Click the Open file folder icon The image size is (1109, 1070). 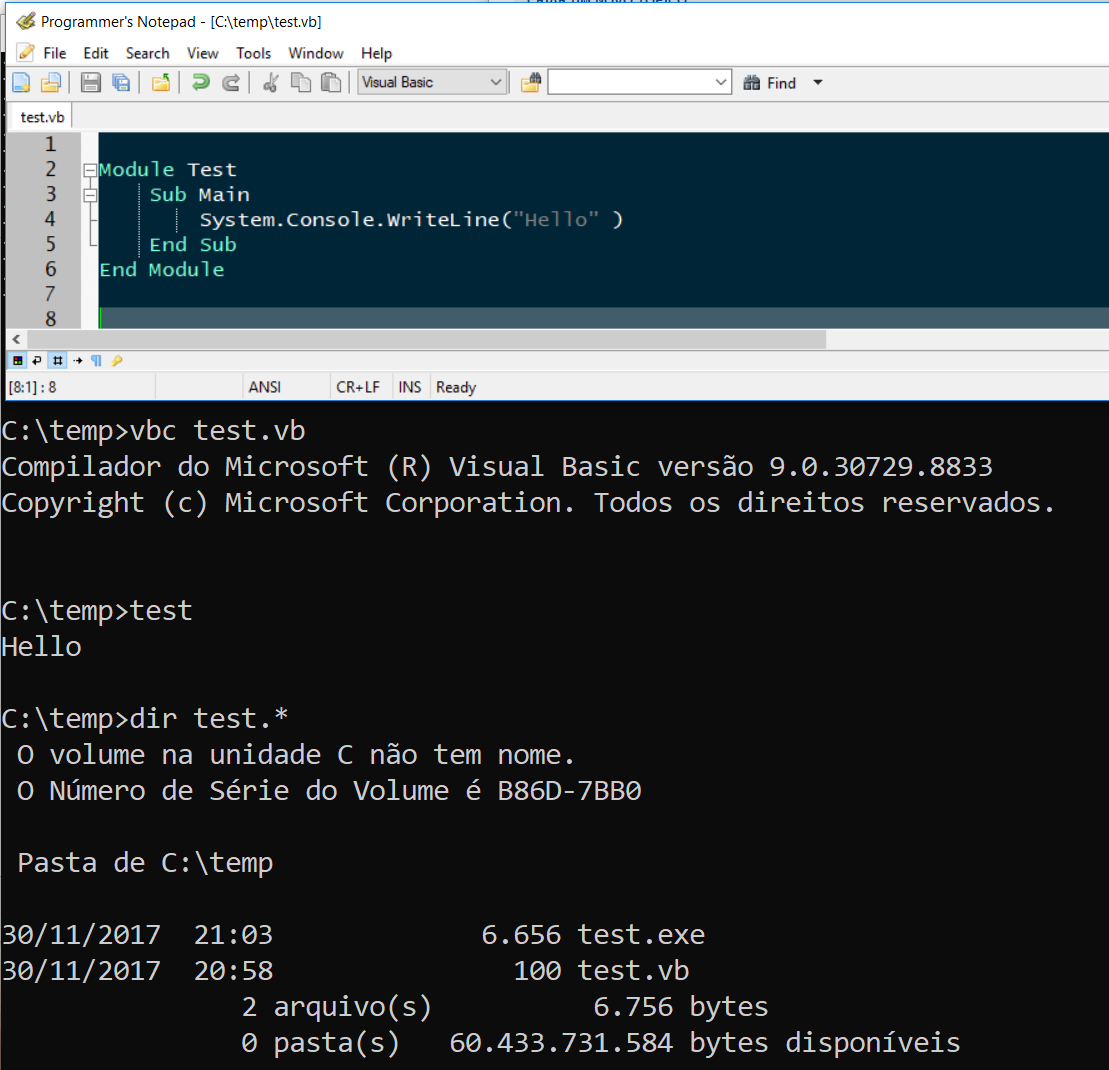51,83
